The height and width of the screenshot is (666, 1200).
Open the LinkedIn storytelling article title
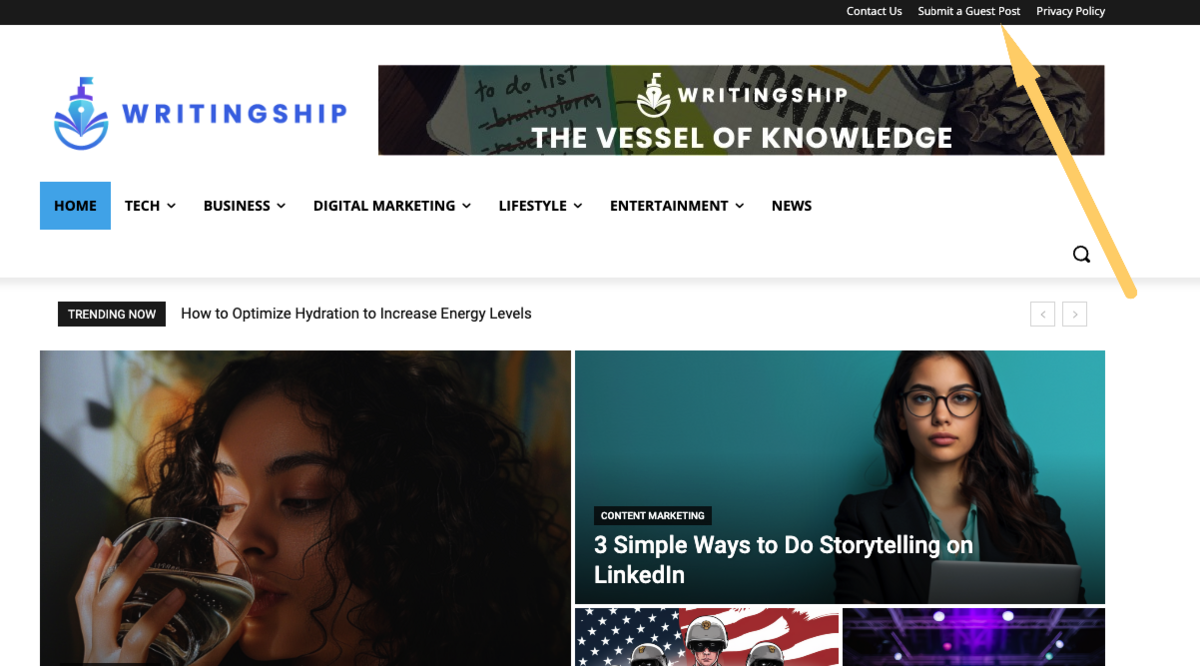pyautogui.click(x=783, y=560)
